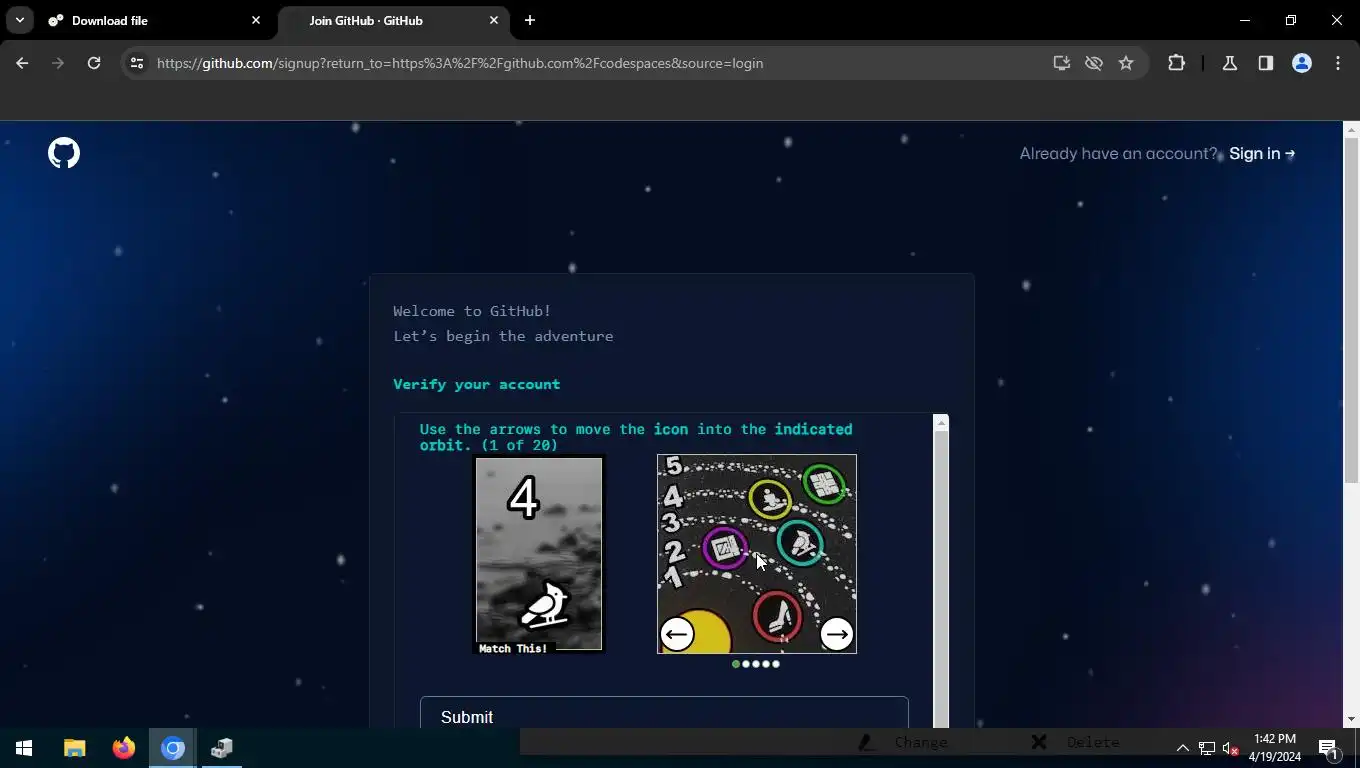Toggle the Chrome side panel

(1266, 63)
